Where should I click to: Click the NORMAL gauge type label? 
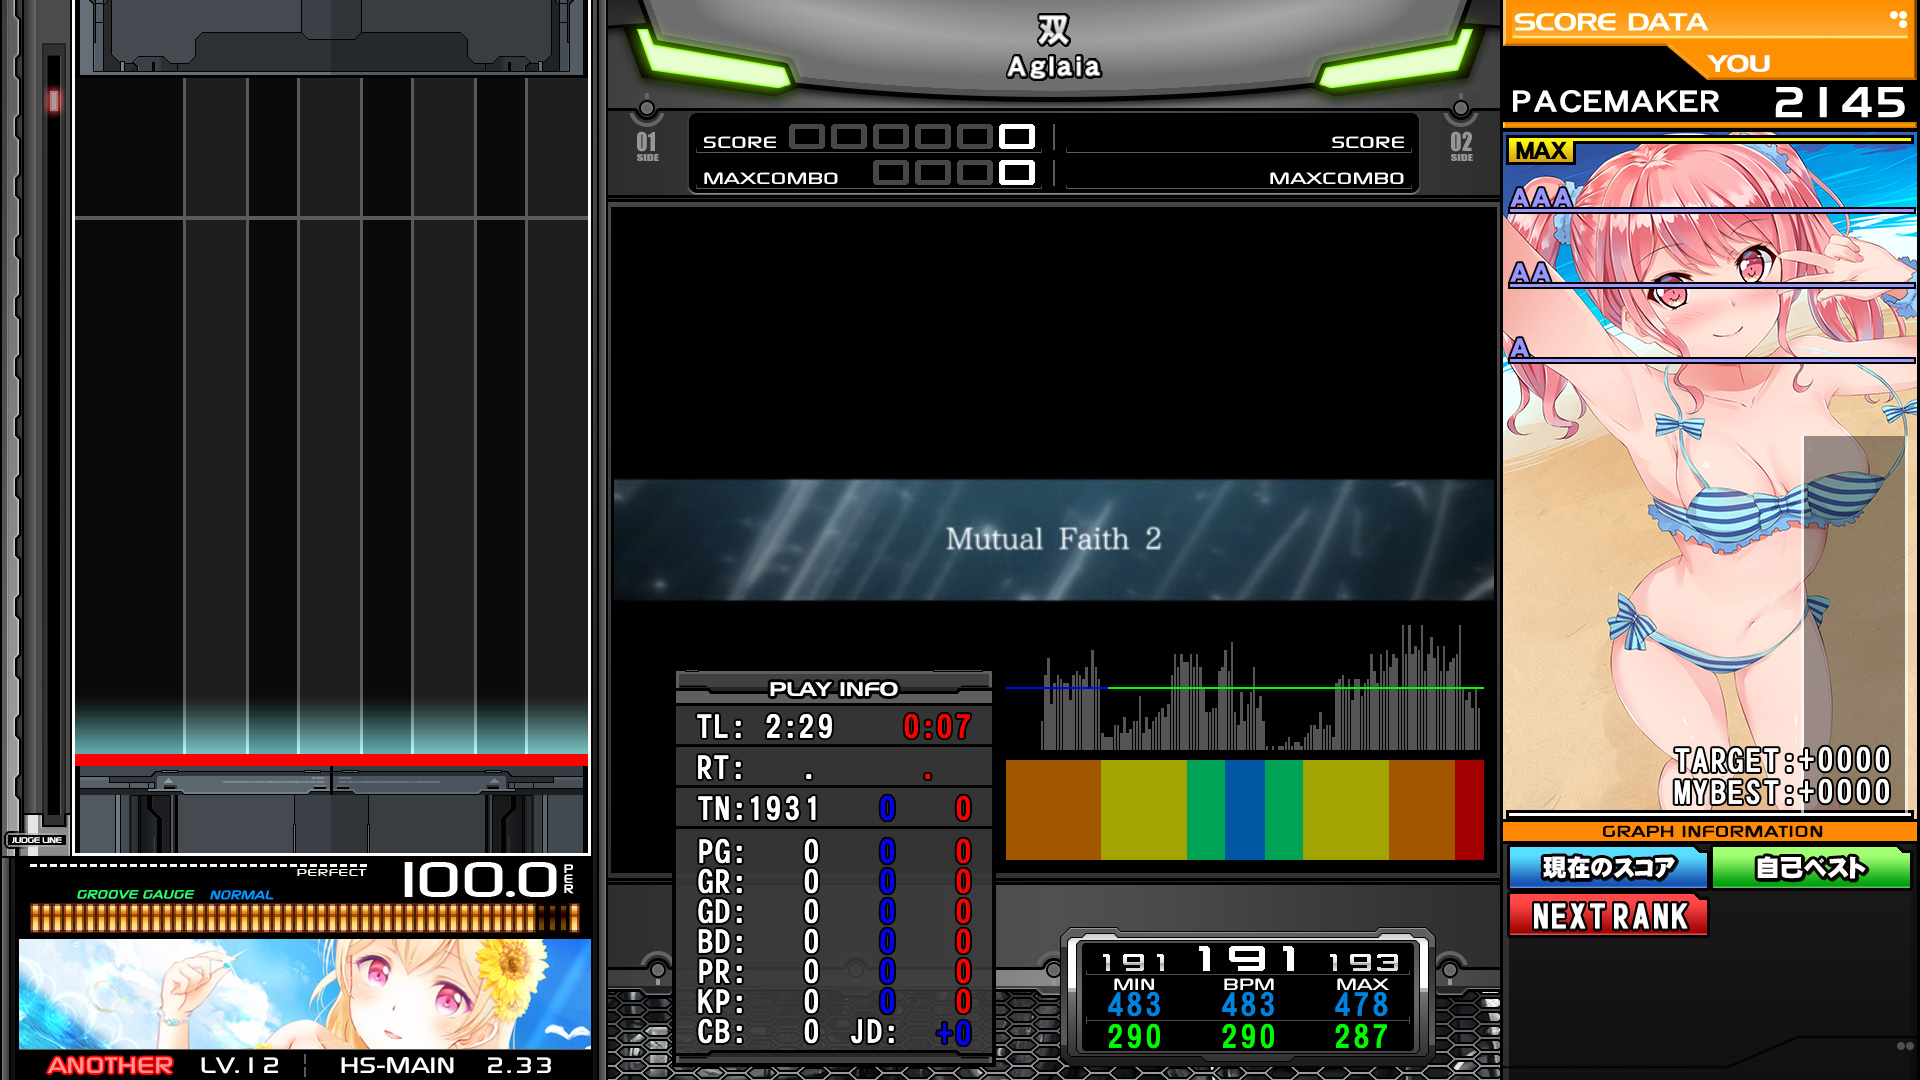coord(241,895)
